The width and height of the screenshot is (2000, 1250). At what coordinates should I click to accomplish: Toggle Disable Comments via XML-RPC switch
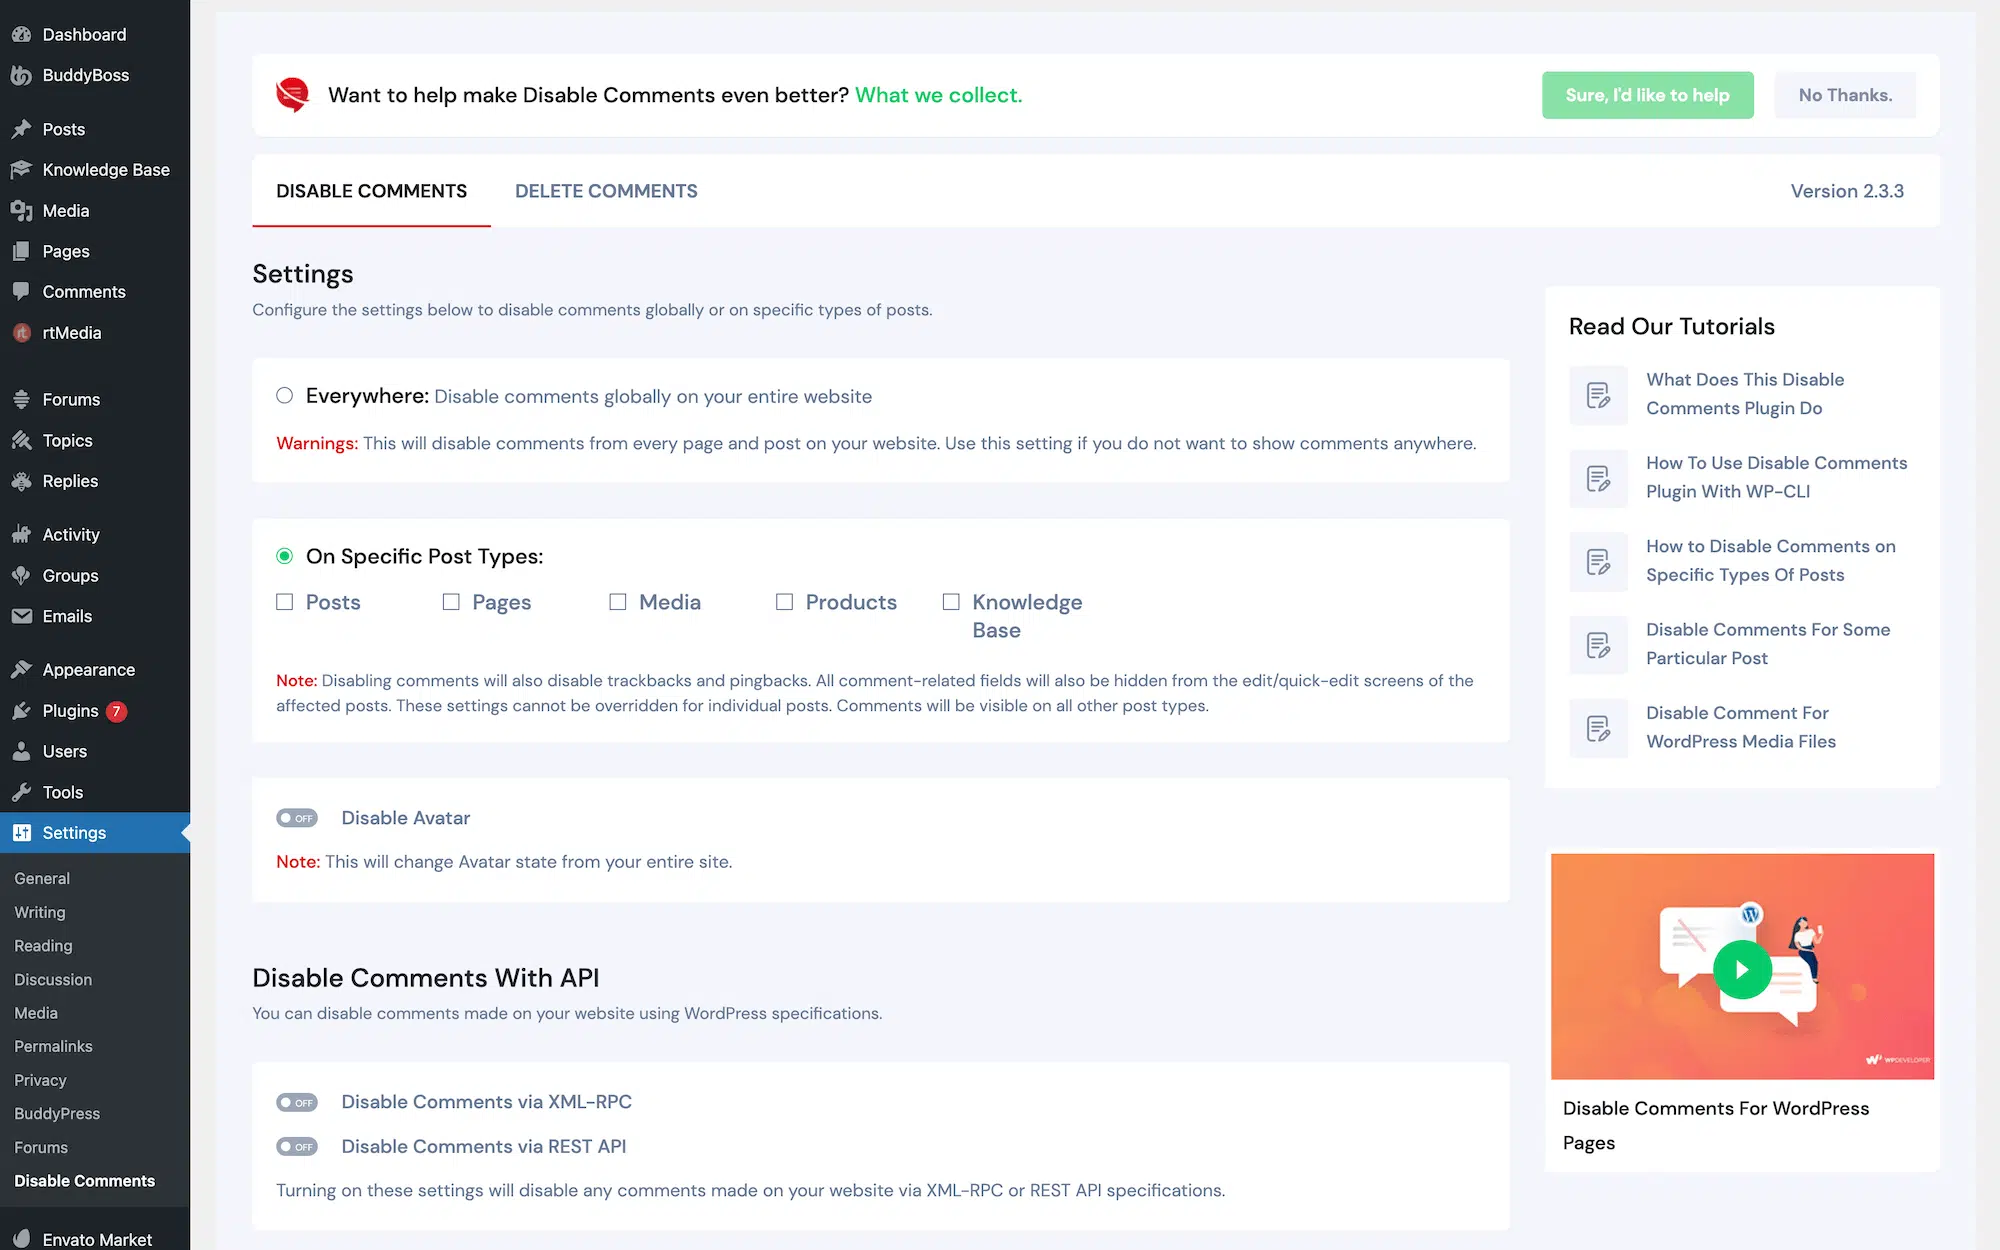click(x=297, y=1102)
